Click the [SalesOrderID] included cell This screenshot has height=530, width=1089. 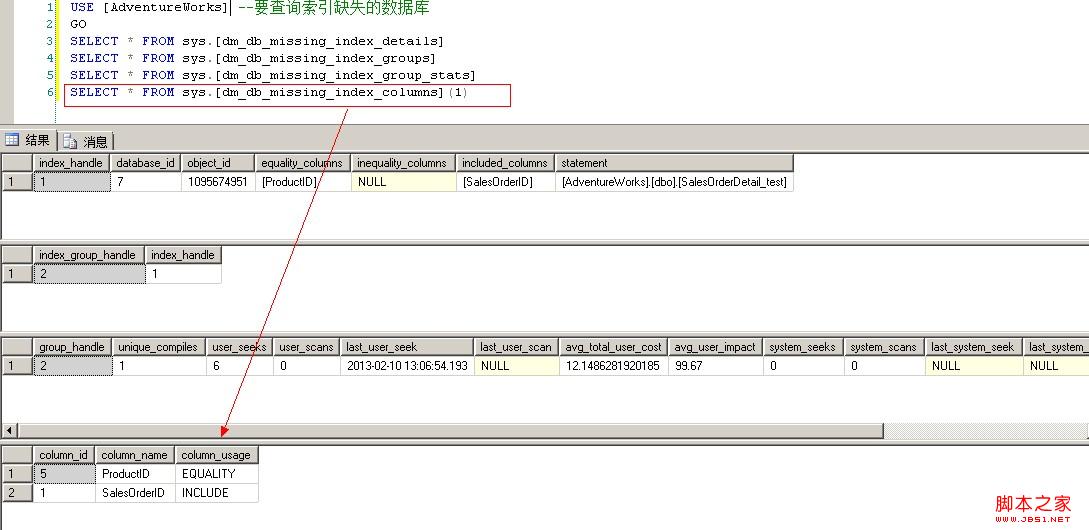tap(505, 182)
